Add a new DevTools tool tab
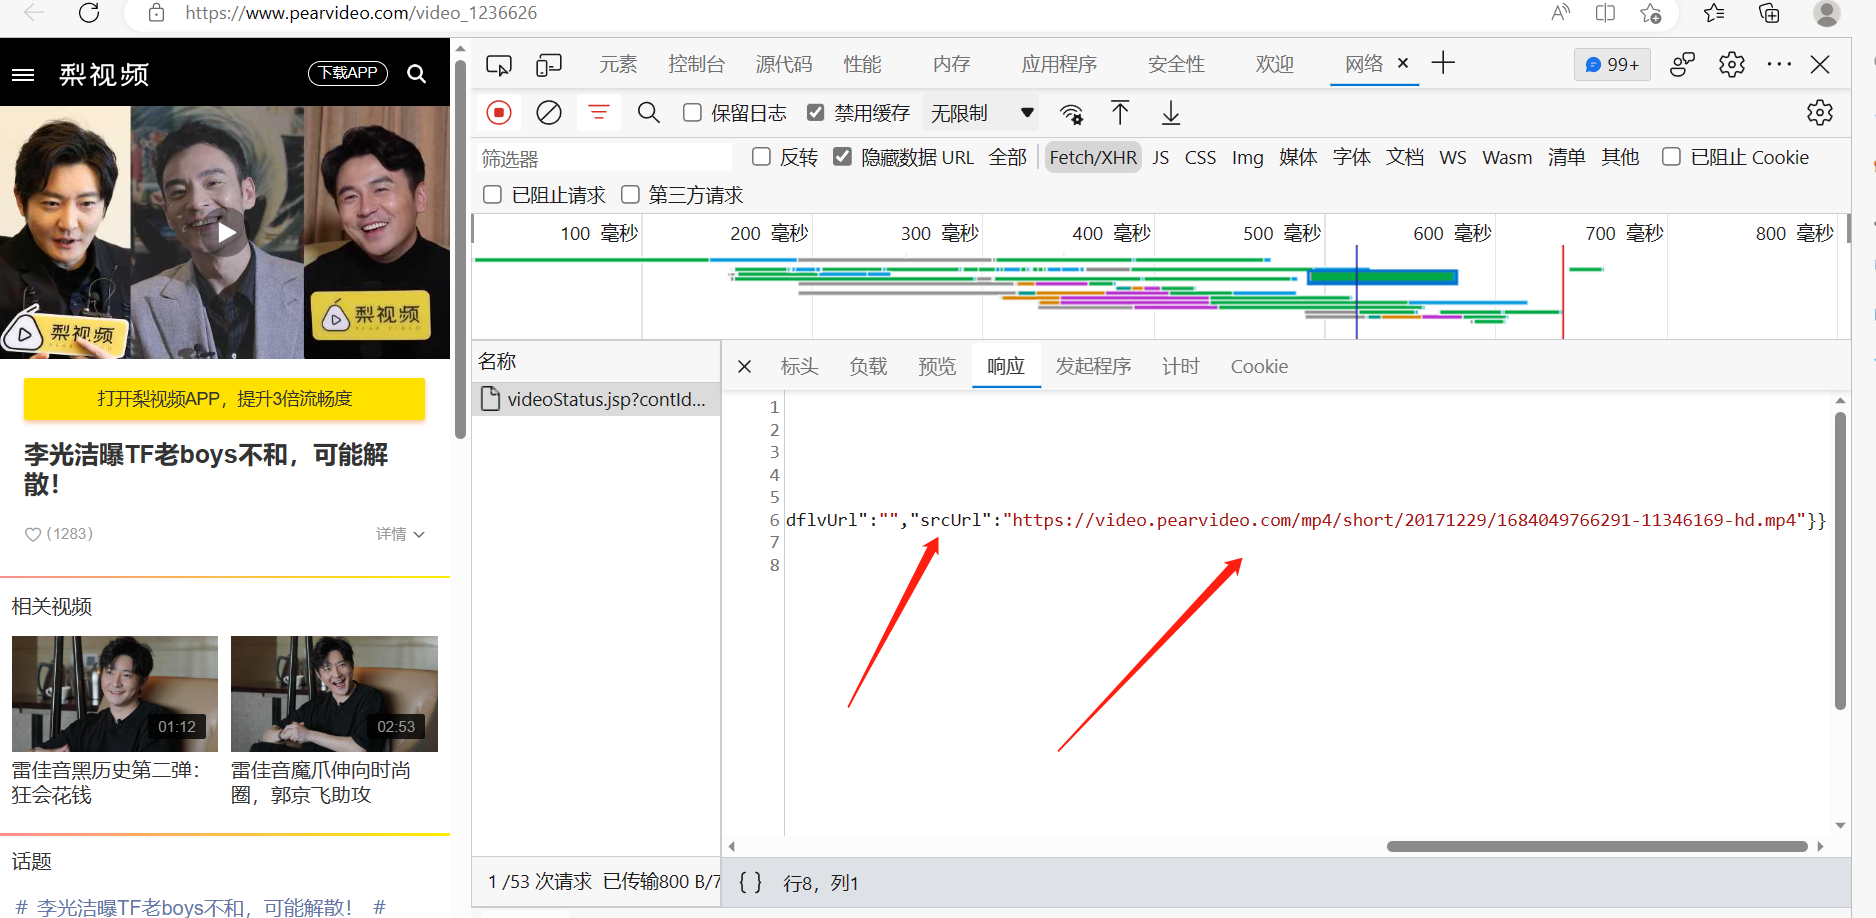 (1443, 63)
